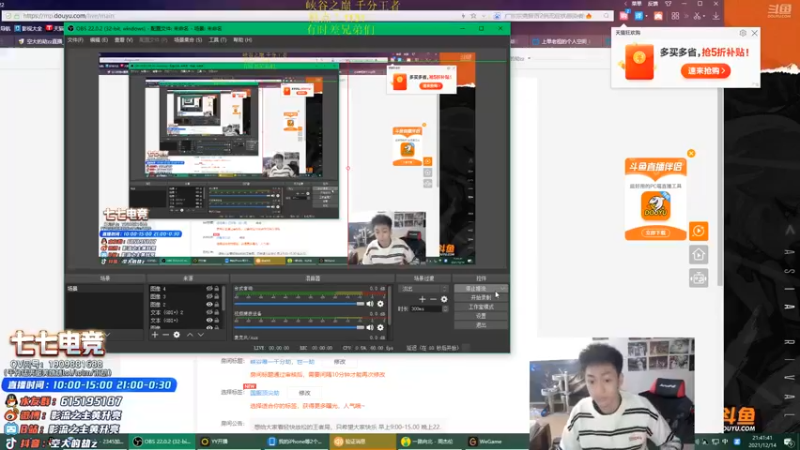Viewport: 800px width, 450px height.
Task: Toggle visibility of the 图像 2 source
Action: point(209,305)
